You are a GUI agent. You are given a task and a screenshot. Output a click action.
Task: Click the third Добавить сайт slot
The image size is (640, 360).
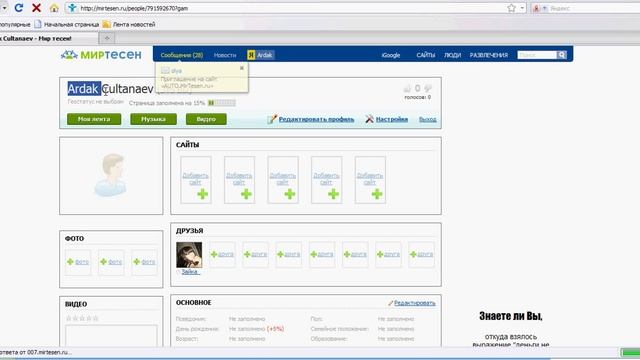tap(283, 180)
